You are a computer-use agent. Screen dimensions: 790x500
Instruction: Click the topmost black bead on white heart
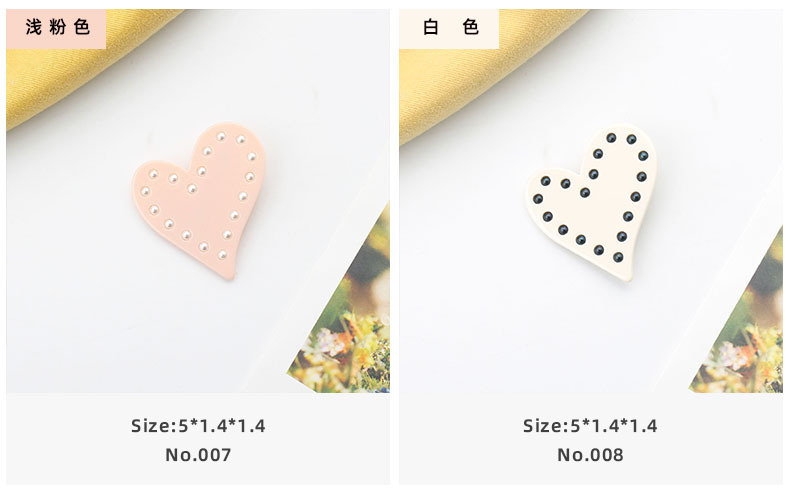(611, 138)
